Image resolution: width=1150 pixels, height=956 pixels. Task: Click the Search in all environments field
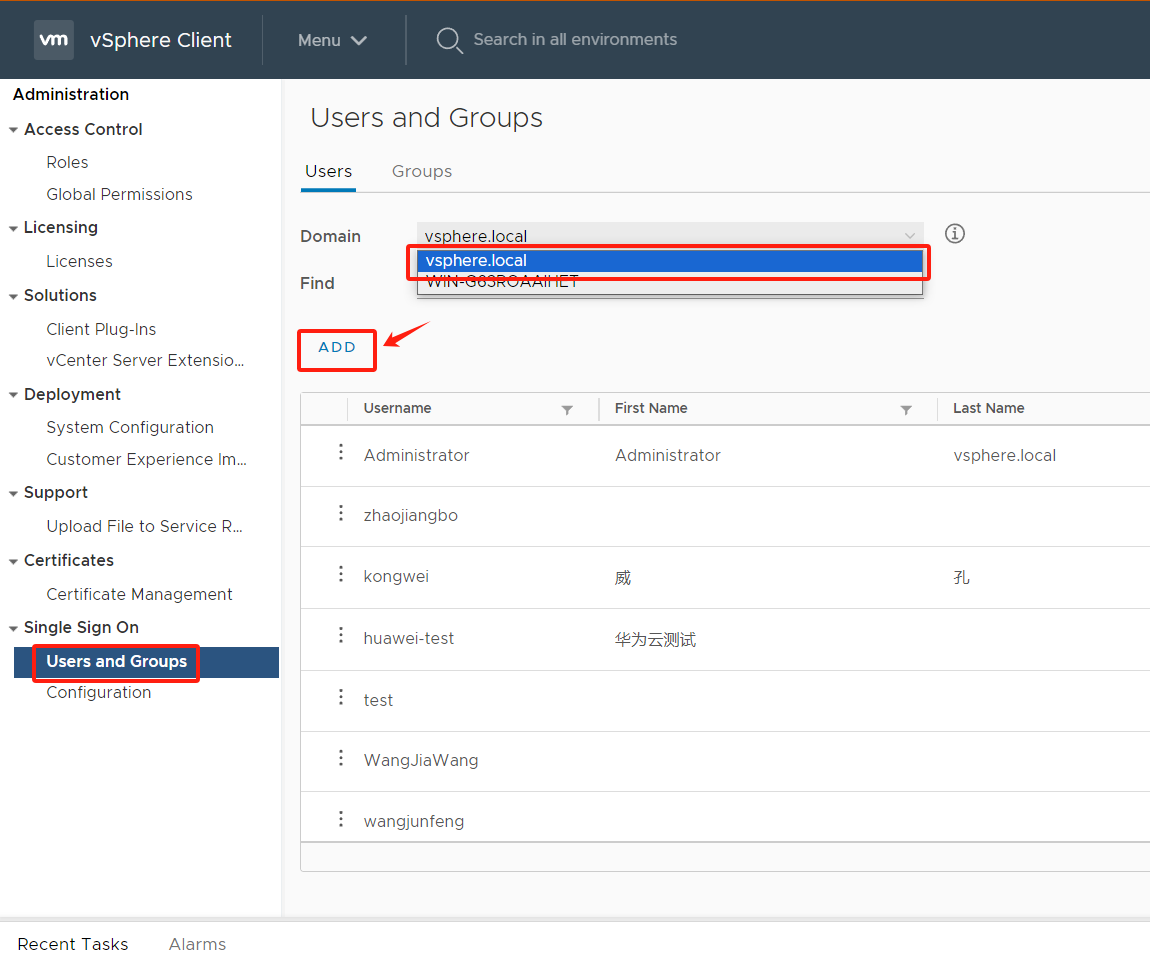coord(575,40)
